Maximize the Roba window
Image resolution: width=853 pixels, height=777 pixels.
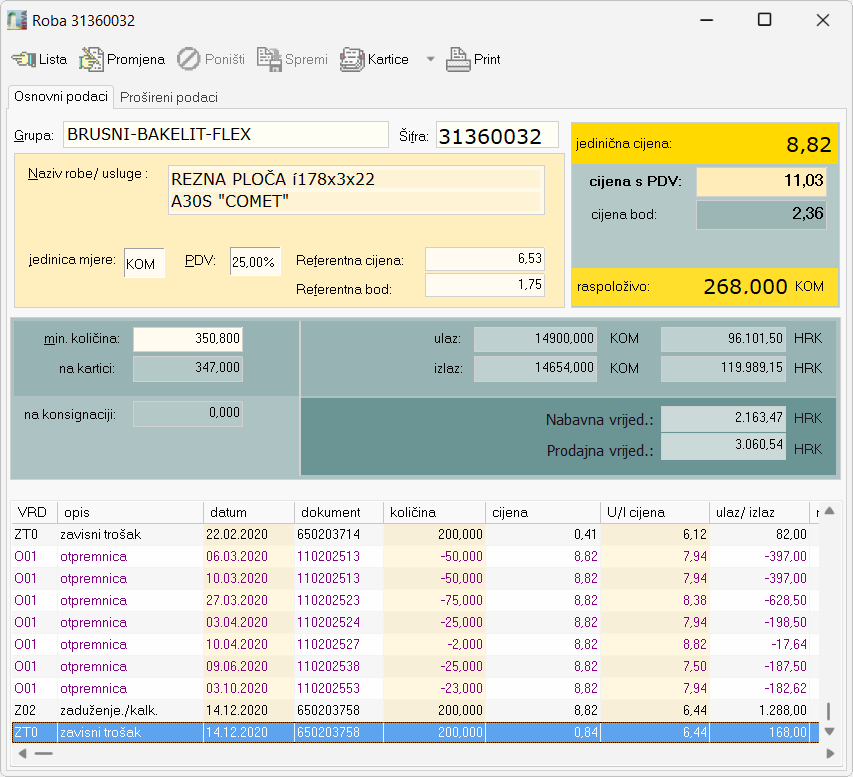(x=764, y=20)
